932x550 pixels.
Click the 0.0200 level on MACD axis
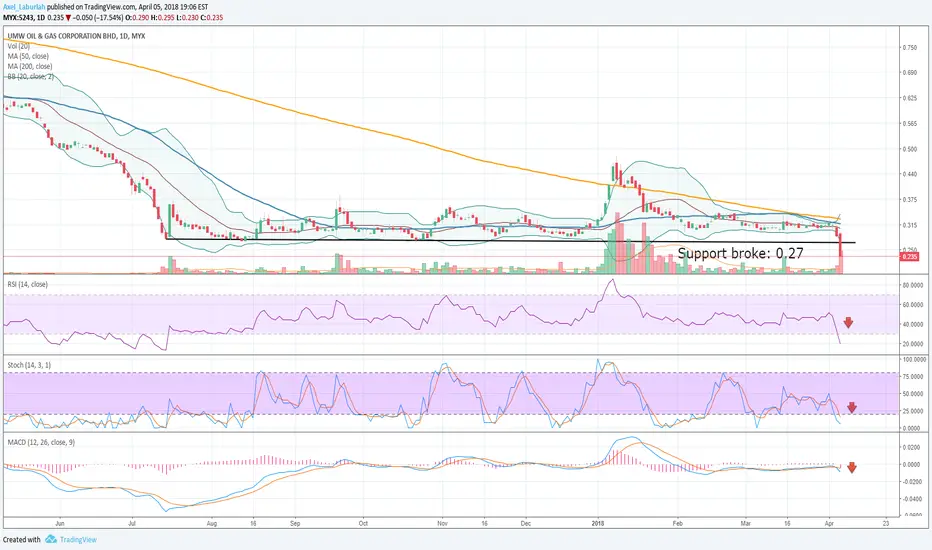point(912,447)
